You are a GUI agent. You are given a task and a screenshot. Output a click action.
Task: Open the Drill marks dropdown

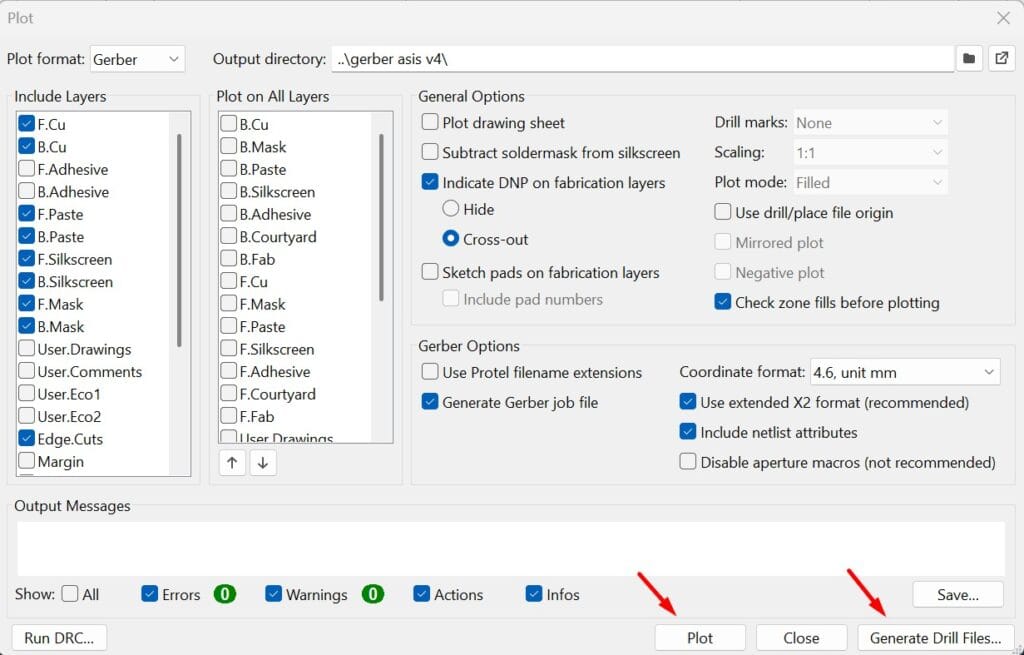pyautogui.click(x=870, y=123)
